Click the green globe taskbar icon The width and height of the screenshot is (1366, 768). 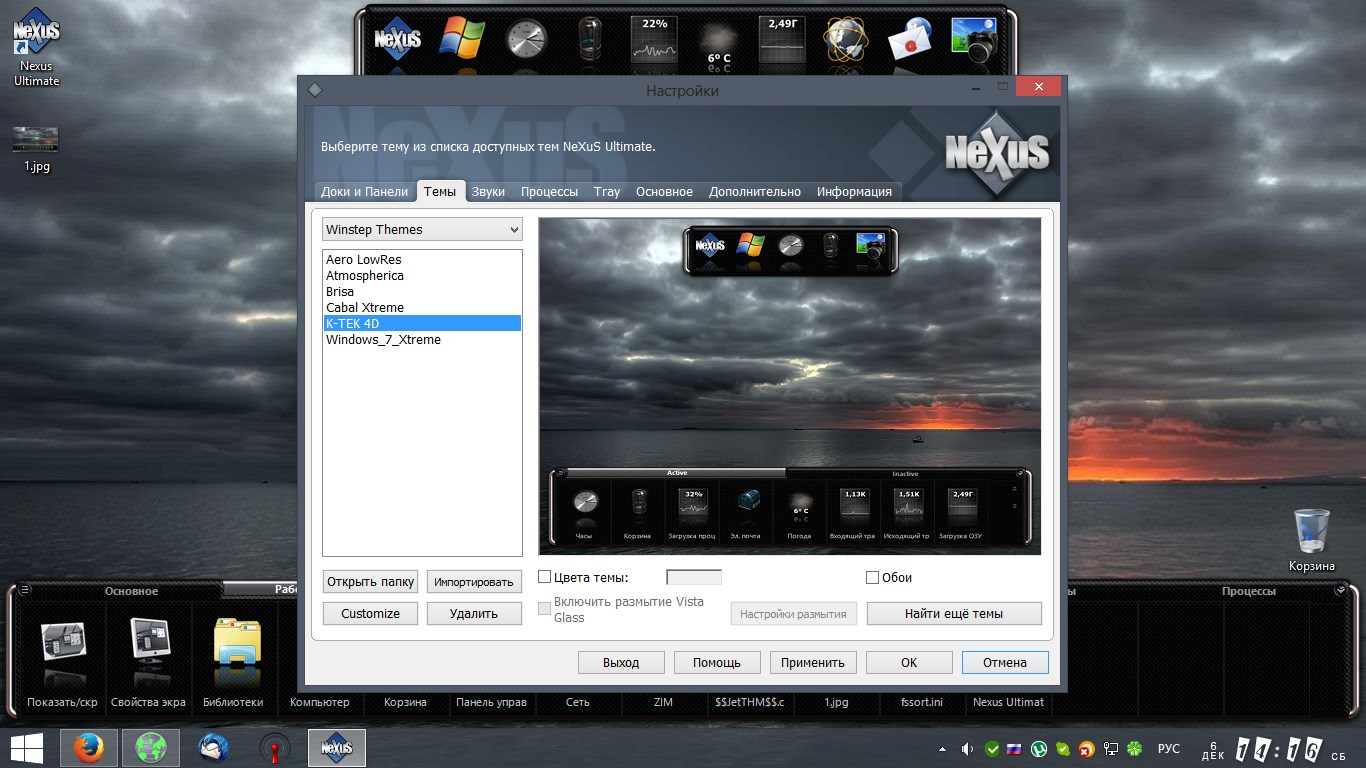[151, 748]
